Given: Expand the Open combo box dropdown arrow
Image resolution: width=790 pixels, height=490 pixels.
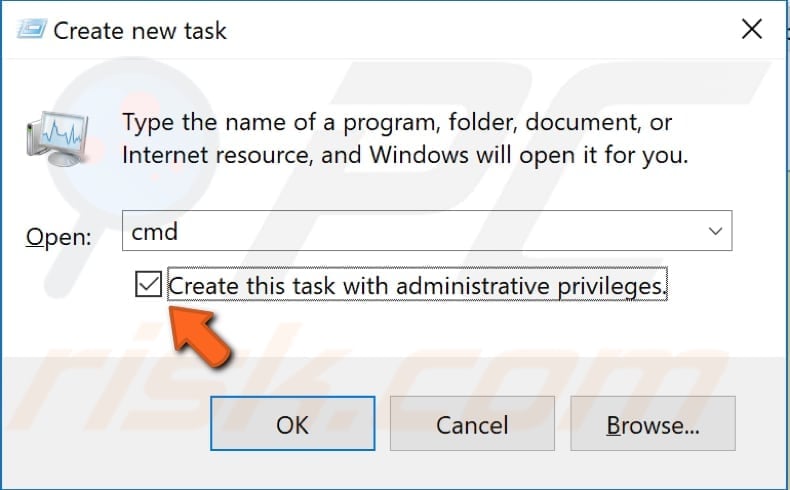Looking at the screenshot, I should (716, 231).
